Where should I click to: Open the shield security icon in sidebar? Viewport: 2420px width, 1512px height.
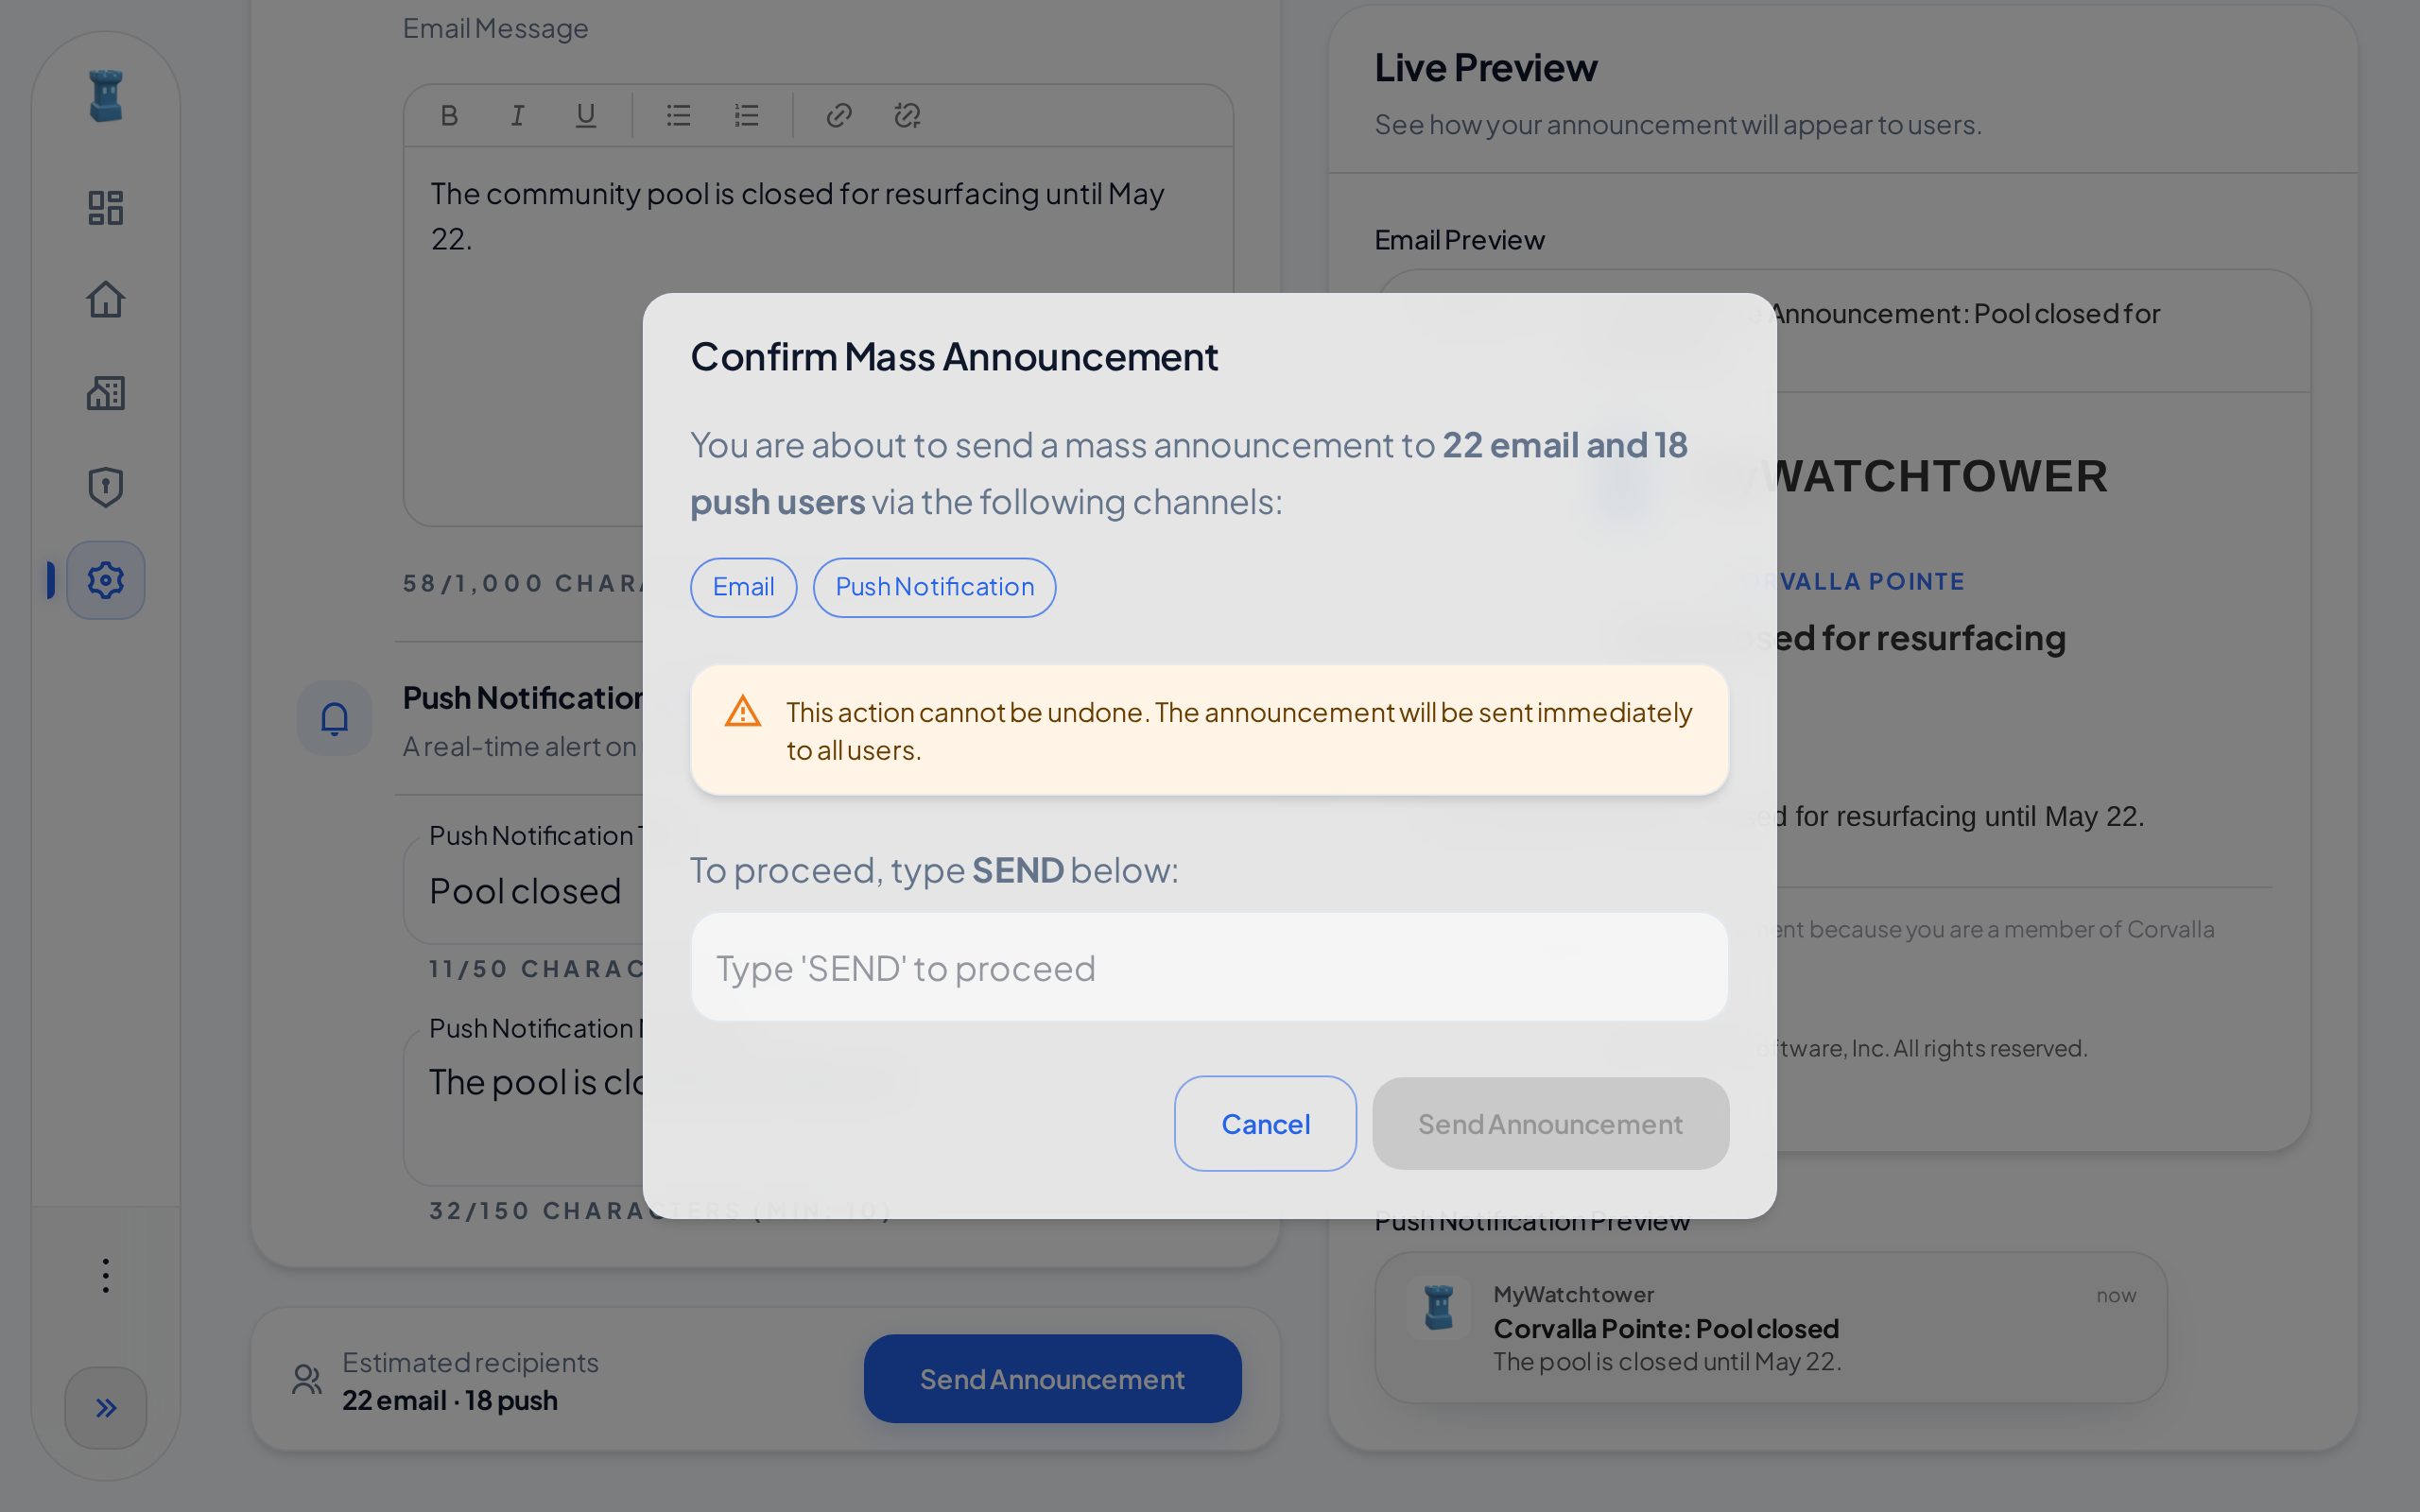[x=106, y=487]
